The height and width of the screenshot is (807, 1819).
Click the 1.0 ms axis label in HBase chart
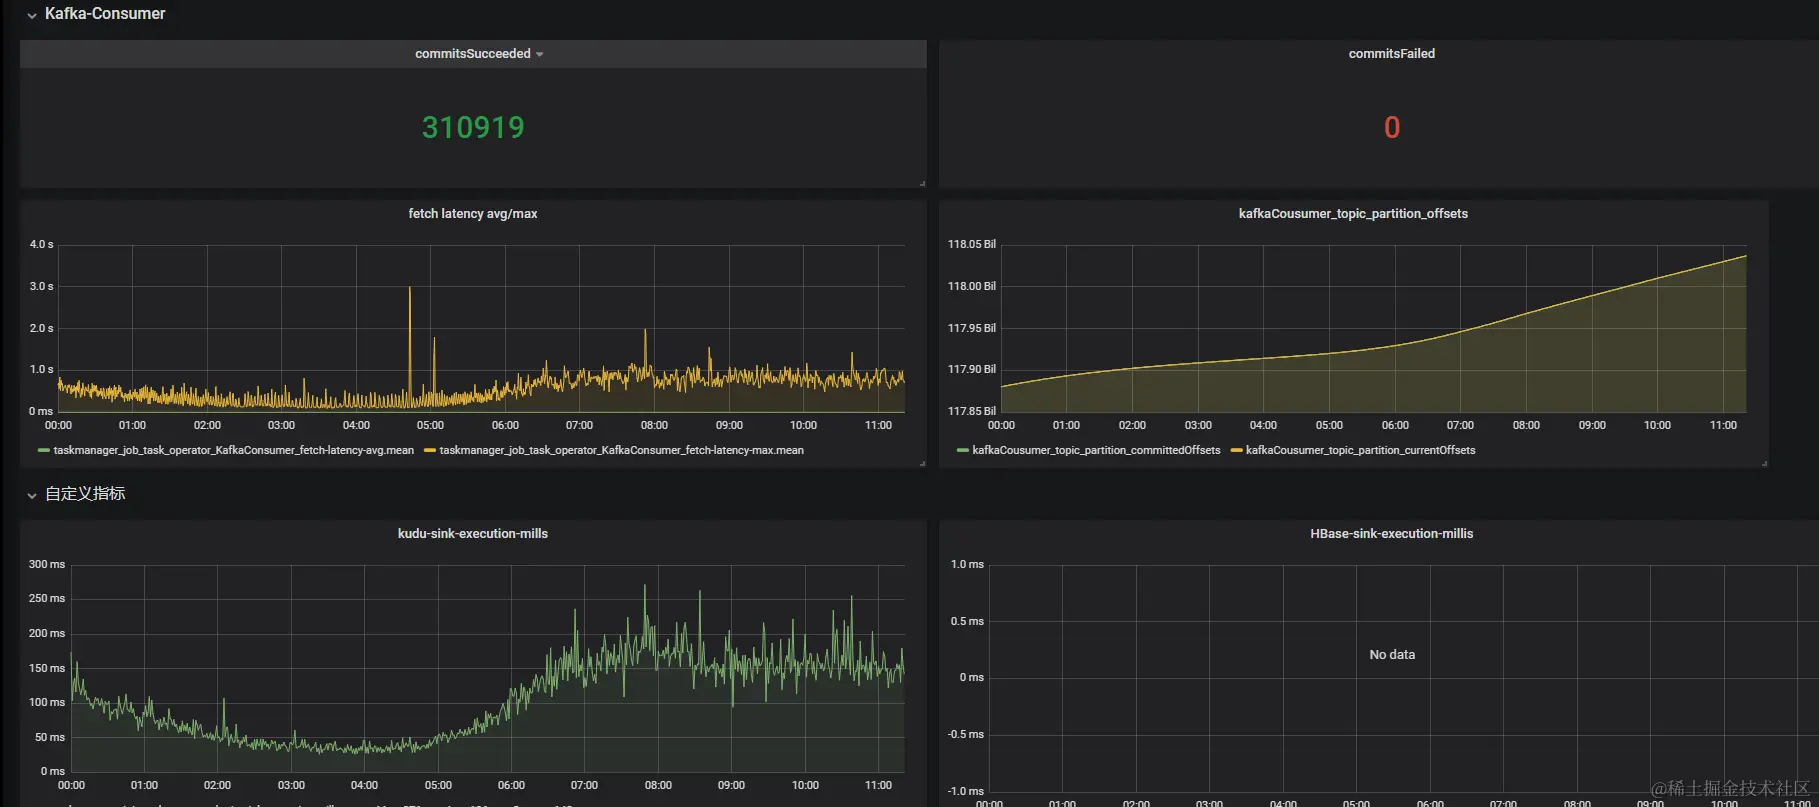click(x=967, y=564)
